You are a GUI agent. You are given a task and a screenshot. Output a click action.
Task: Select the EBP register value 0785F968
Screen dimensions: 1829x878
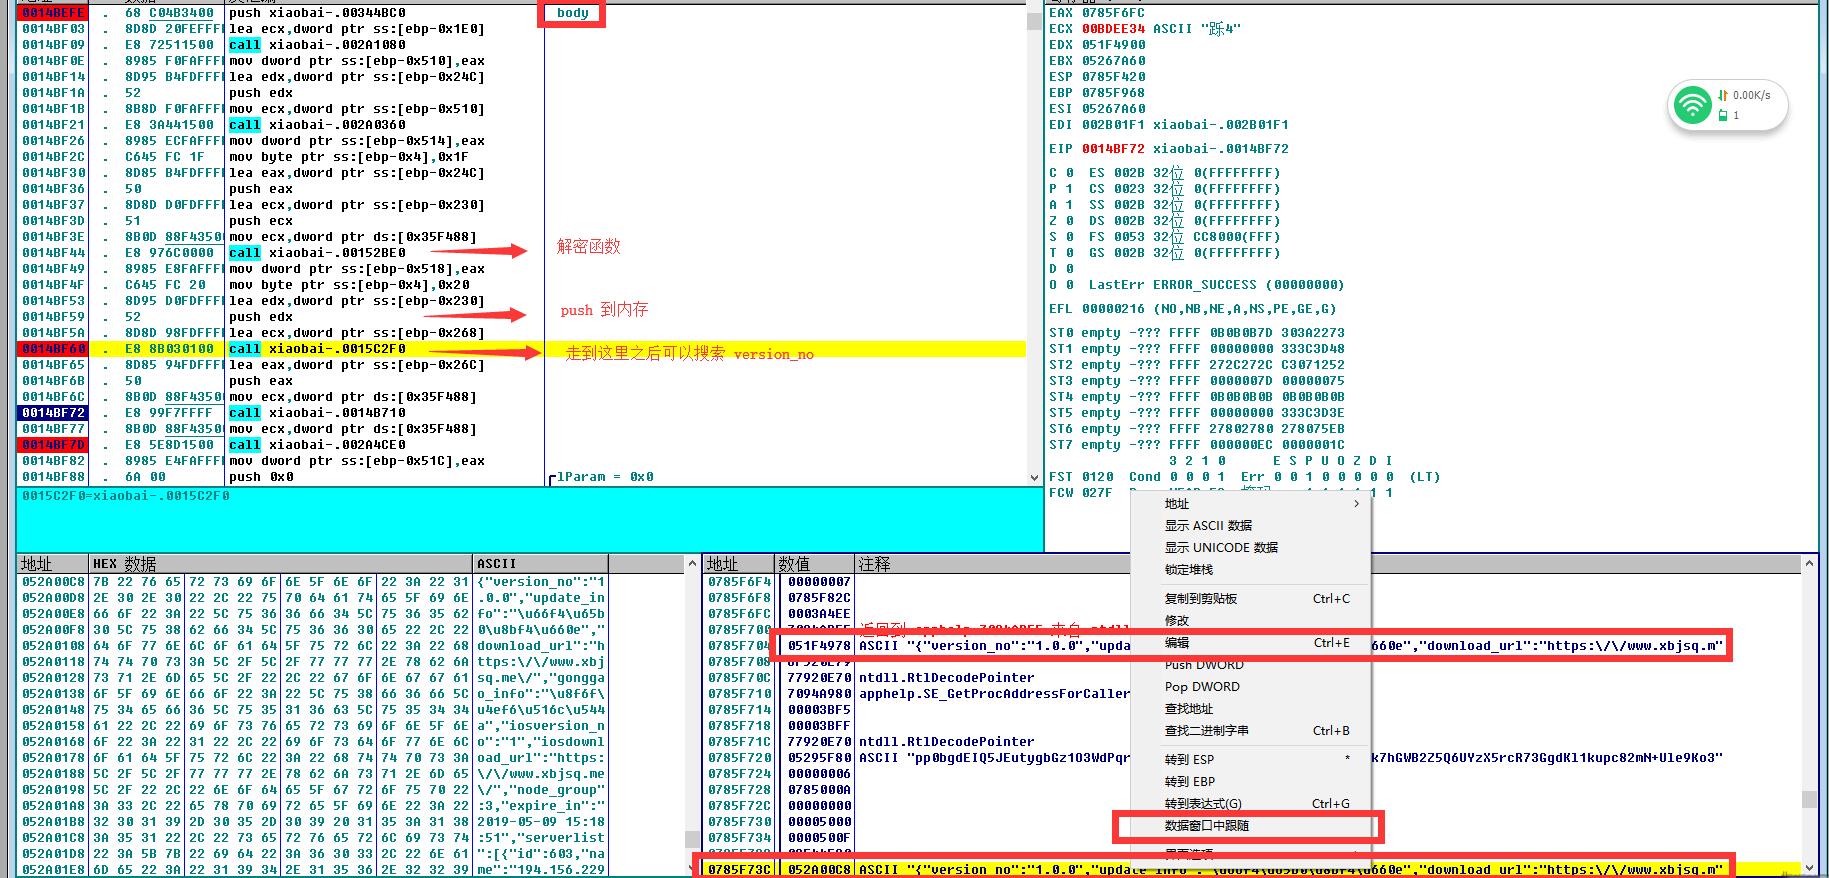point(1113,93)
